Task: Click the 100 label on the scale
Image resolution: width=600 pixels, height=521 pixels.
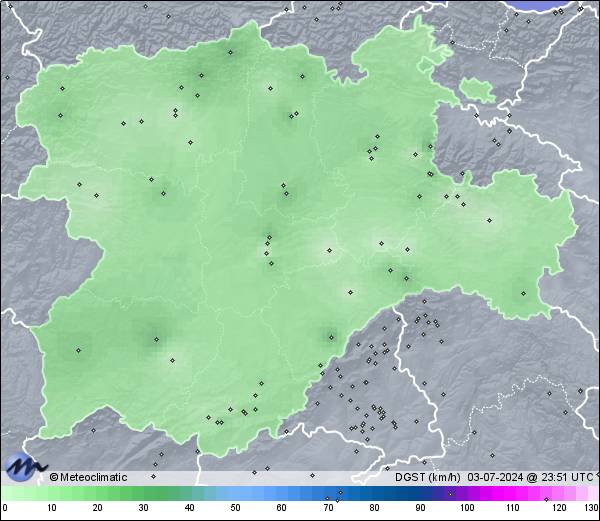Action: point(467,508)
